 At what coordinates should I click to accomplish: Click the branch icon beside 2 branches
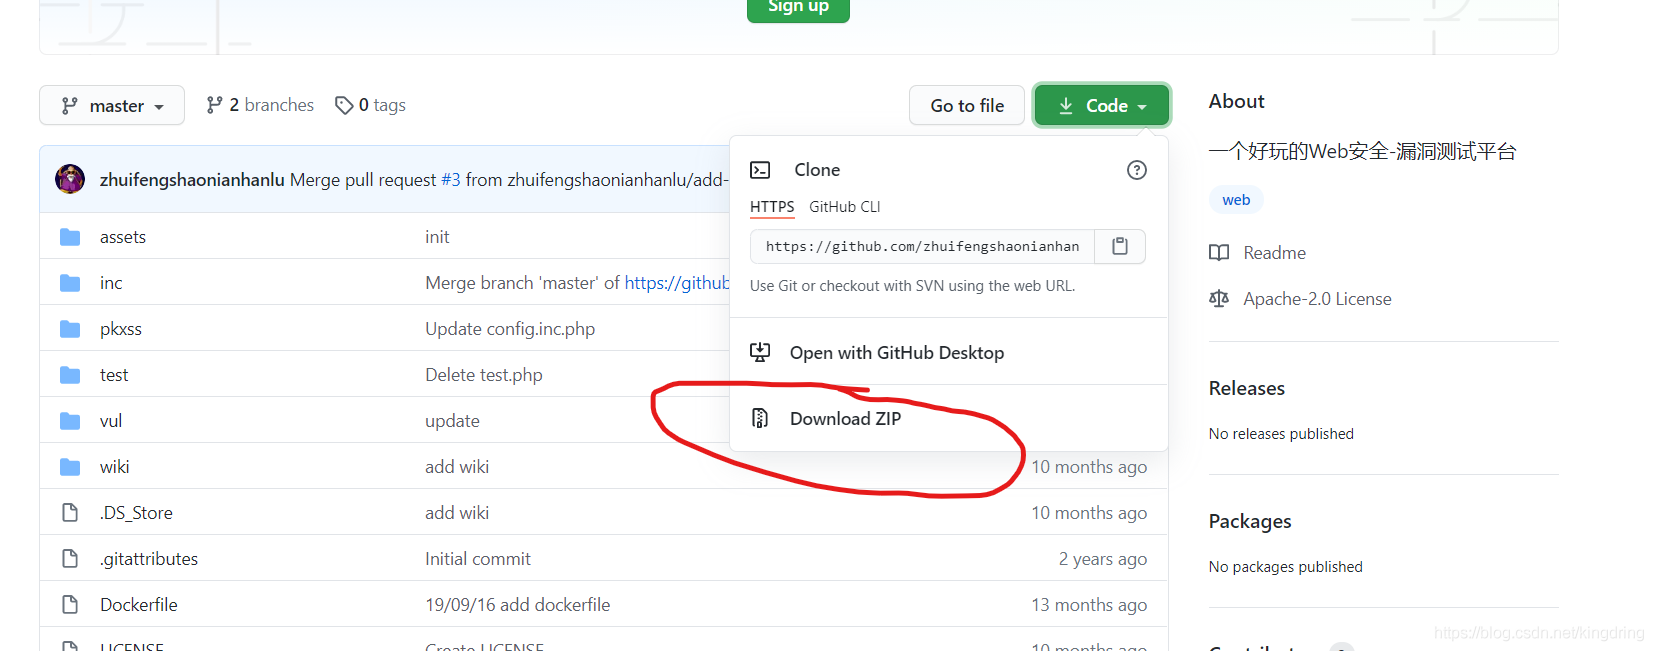(x=214, y=105)
